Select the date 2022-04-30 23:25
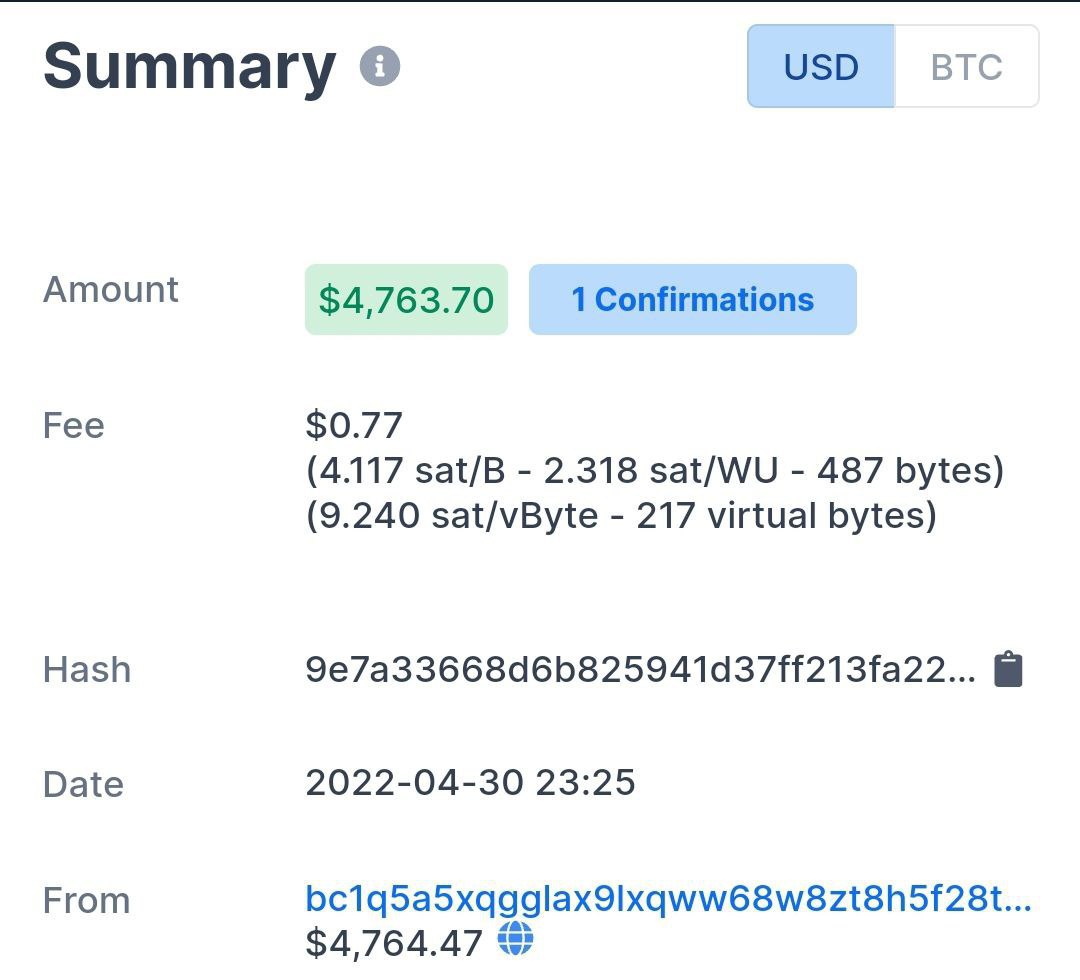This screenshot has width=1080, height=980. click(x=470, y=782)
